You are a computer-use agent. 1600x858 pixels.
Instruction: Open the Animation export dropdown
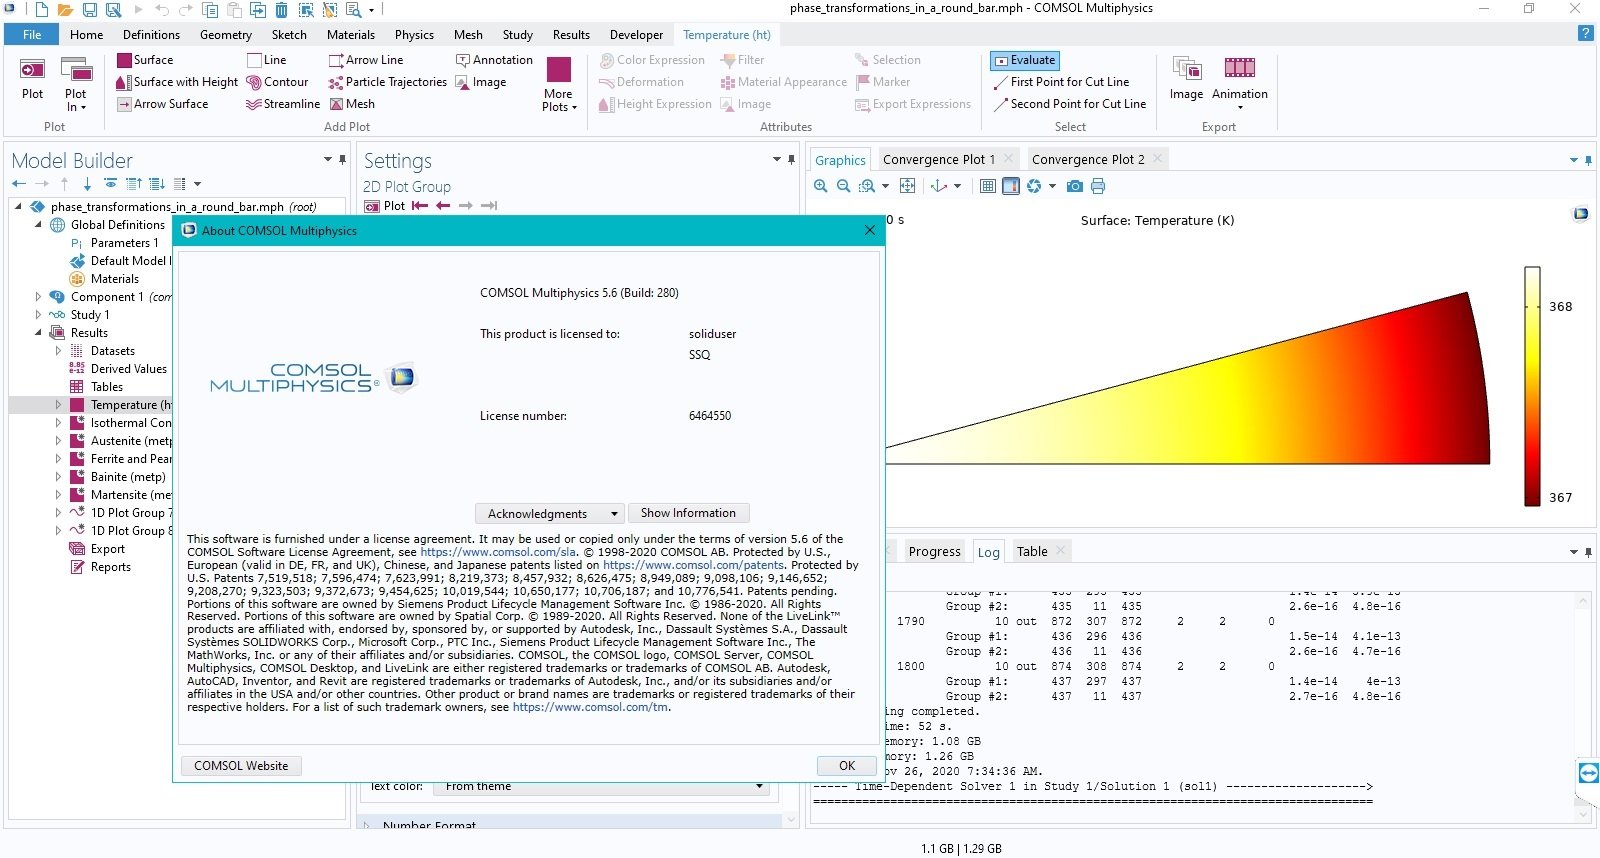point(1240,84)
